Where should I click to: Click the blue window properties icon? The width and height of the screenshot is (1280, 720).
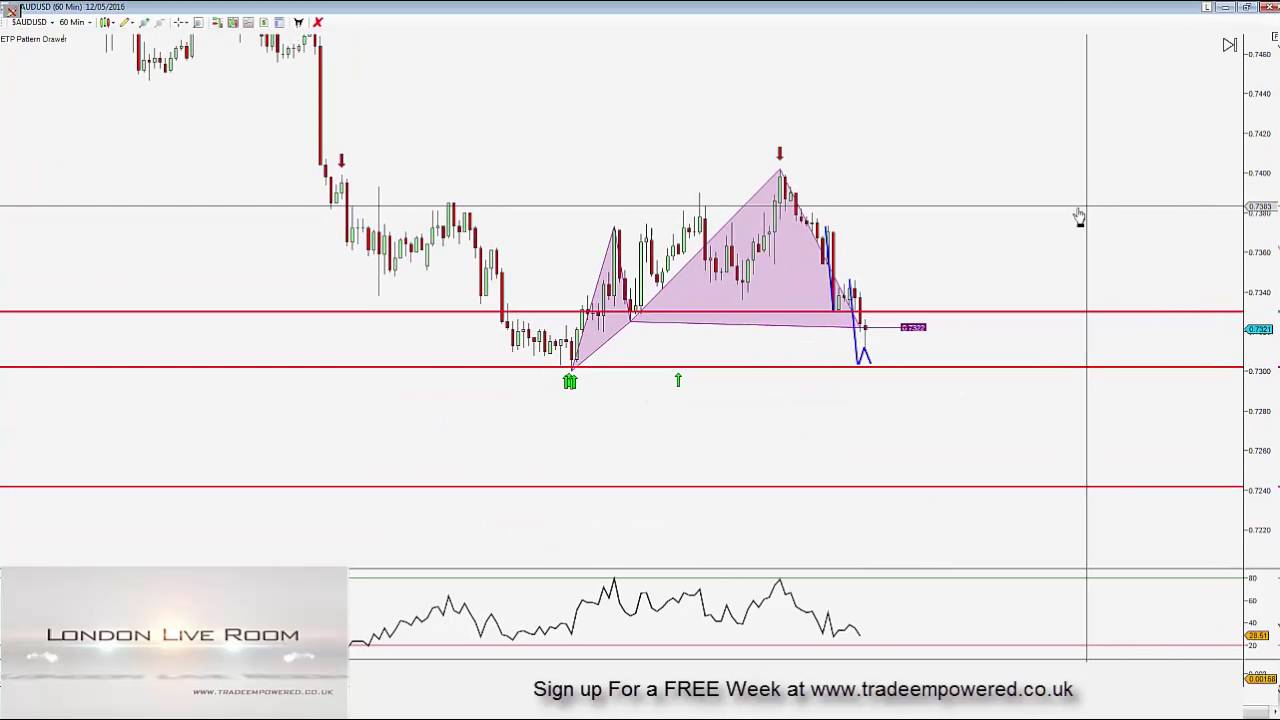(280, 22)
